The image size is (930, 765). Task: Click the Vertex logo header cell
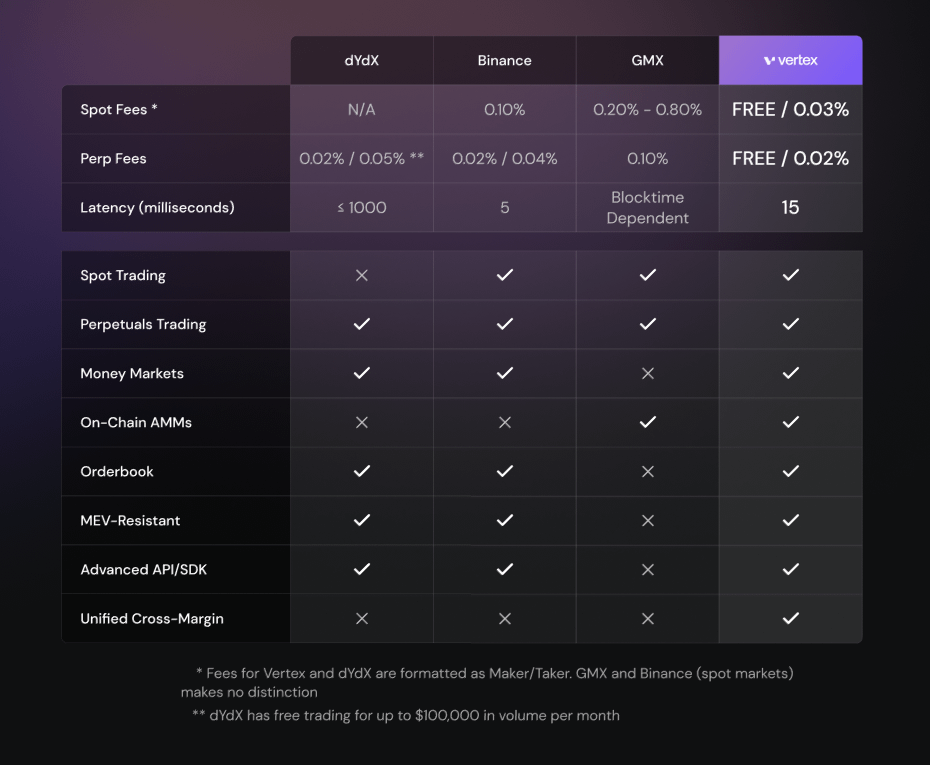(x=791, y=60)
